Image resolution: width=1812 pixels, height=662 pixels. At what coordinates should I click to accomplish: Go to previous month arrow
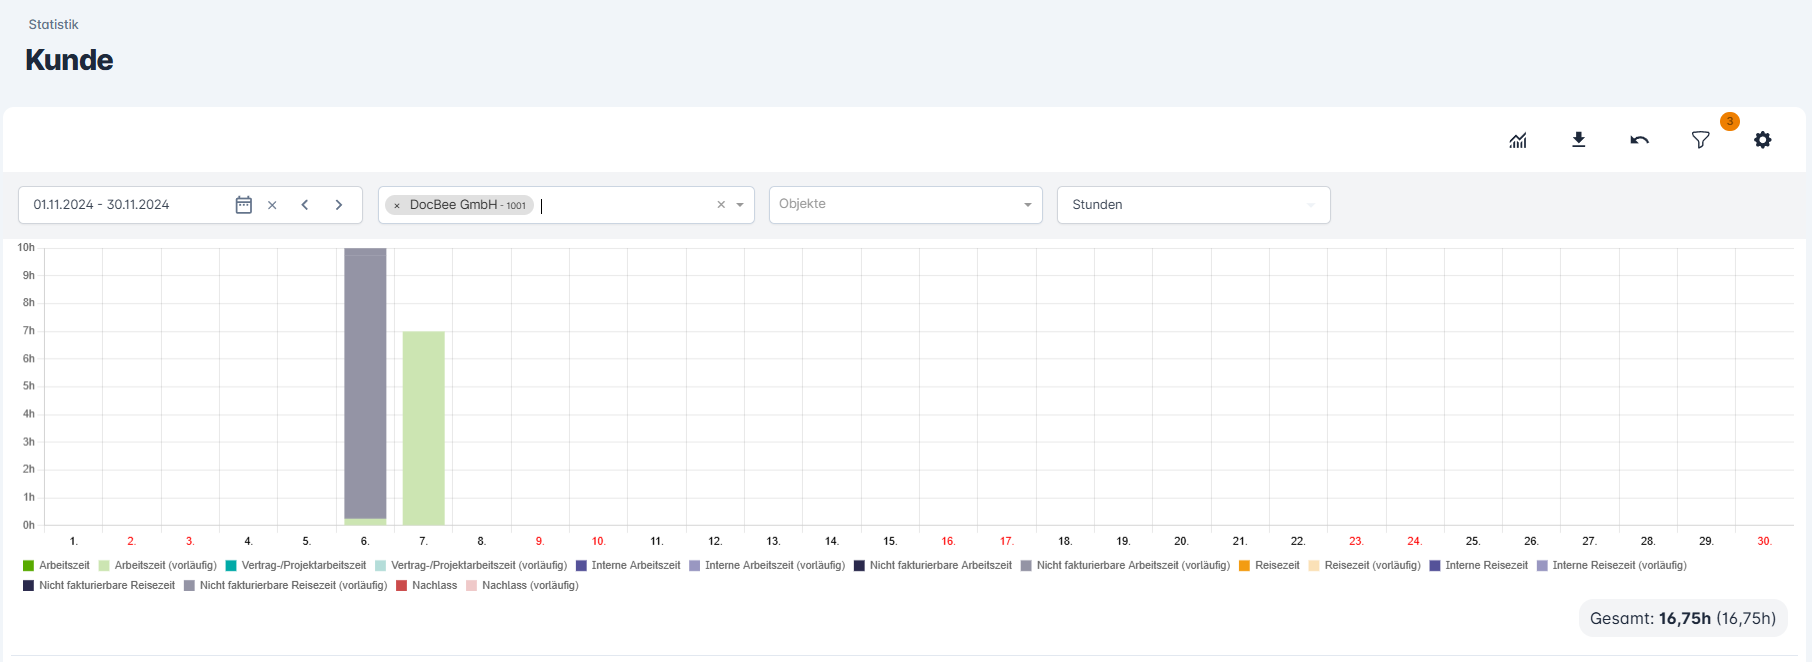point(305,205)
